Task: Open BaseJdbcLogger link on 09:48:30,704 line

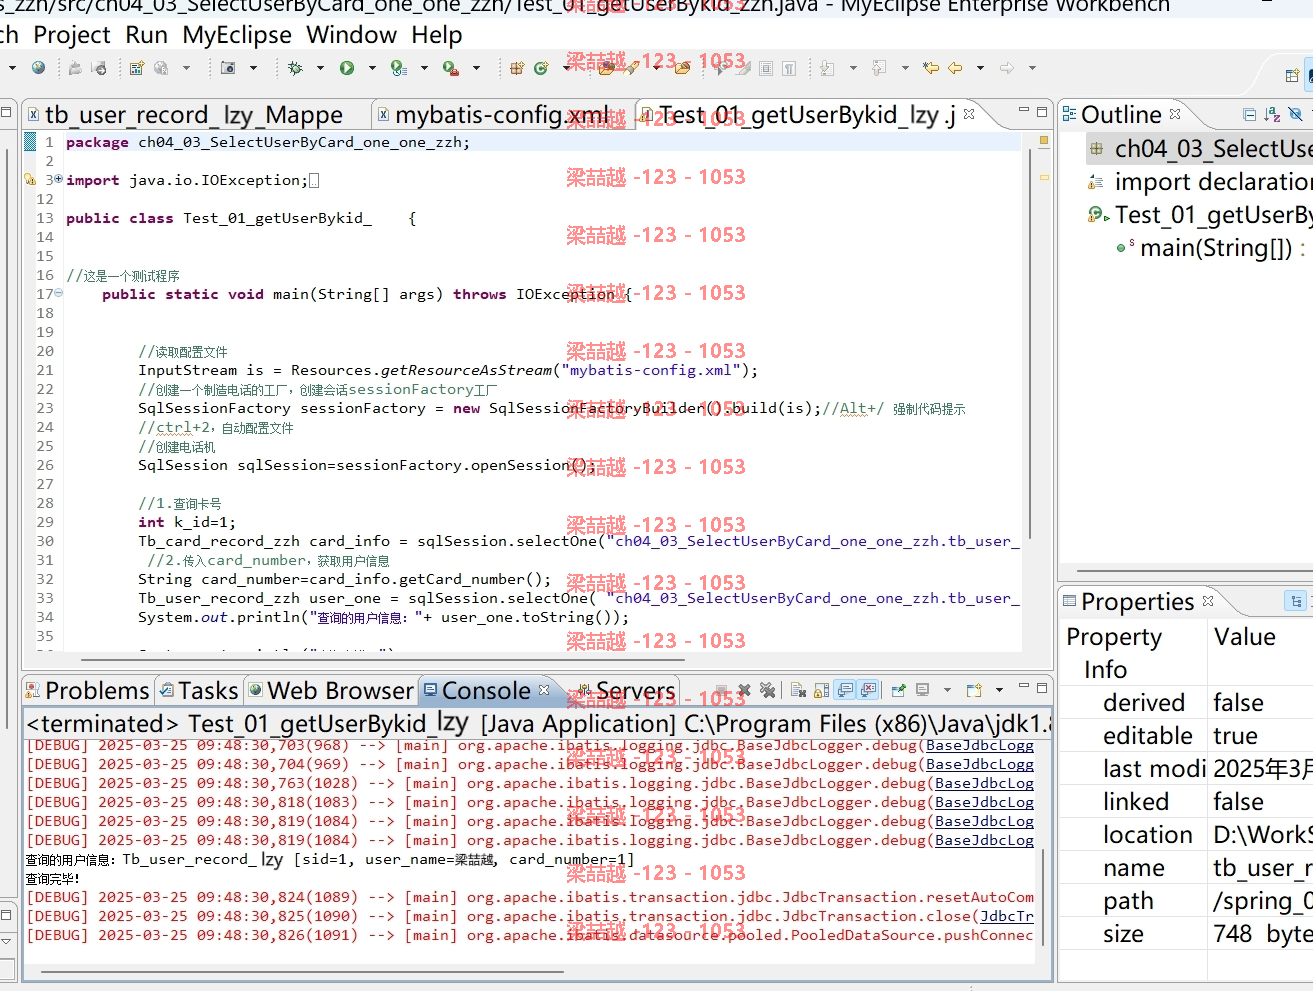Action: tap(980, 764)
